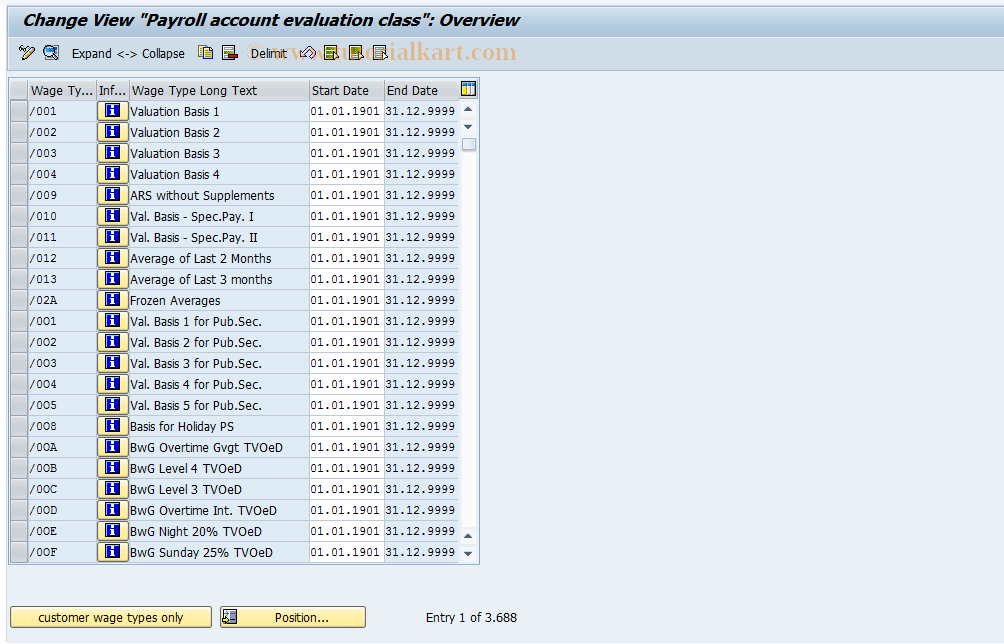The image size is (1004, 644).
Task: Click info icon for Valuation Basis 4
Action: pyautogui.click(x=113, y=174)
